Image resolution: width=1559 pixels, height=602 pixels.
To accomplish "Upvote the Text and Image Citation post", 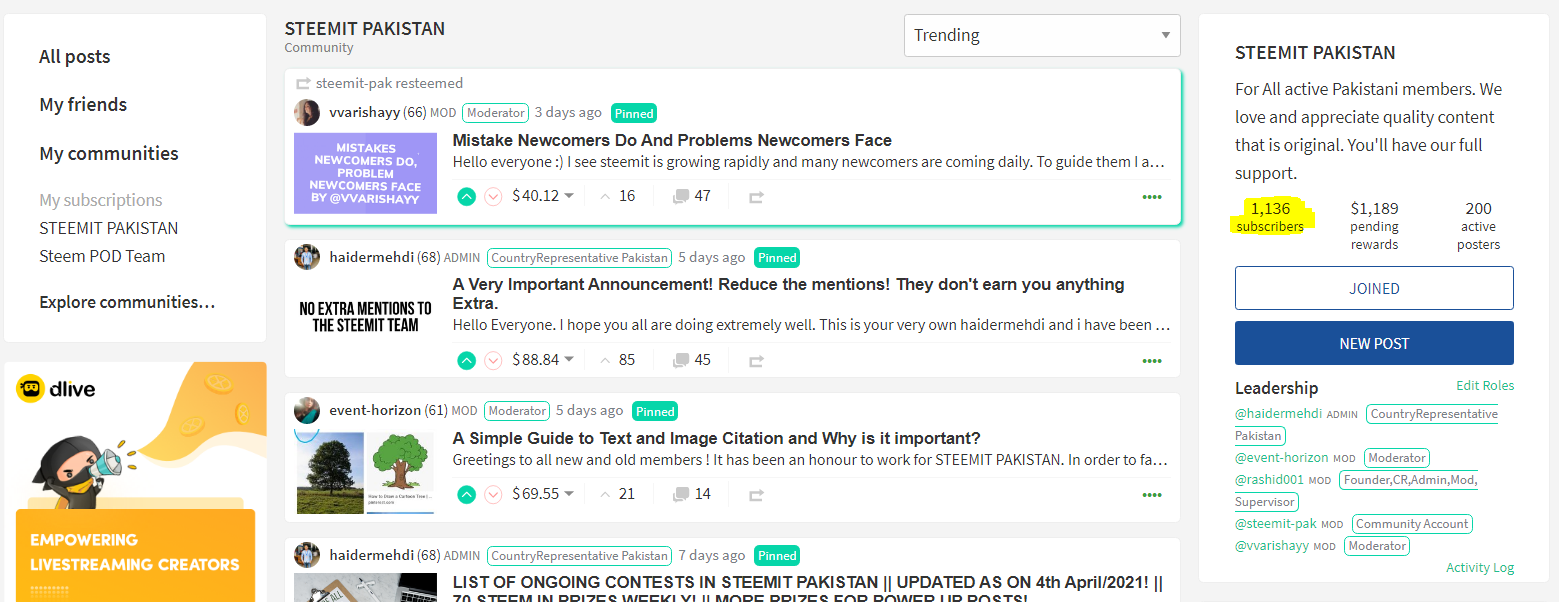I will 466,494.
